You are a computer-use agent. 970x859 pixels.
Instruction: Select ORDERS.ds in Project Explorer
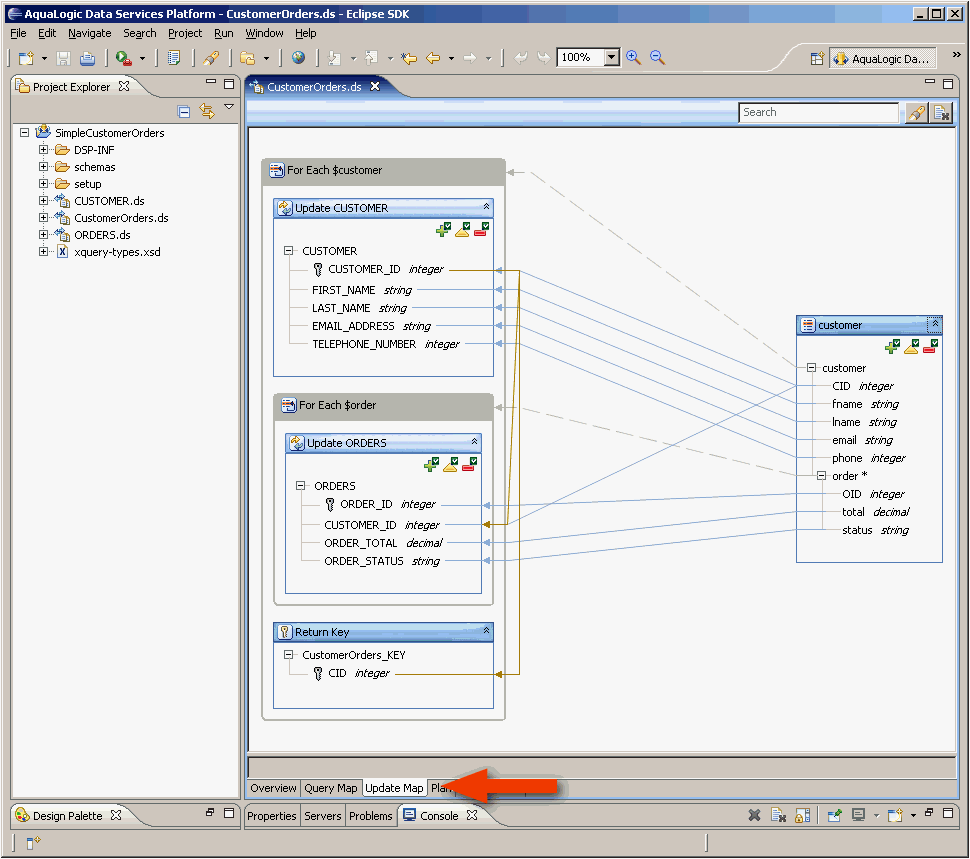pyautogui.click(x=102, y=235)
